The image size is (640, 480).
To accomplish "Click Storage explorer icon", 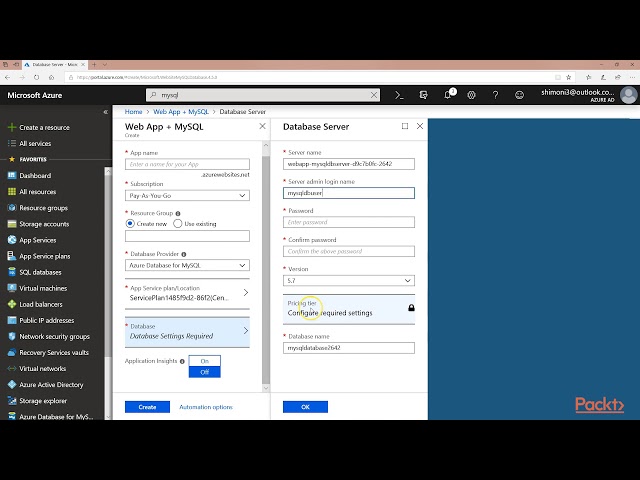I will 12,400.
